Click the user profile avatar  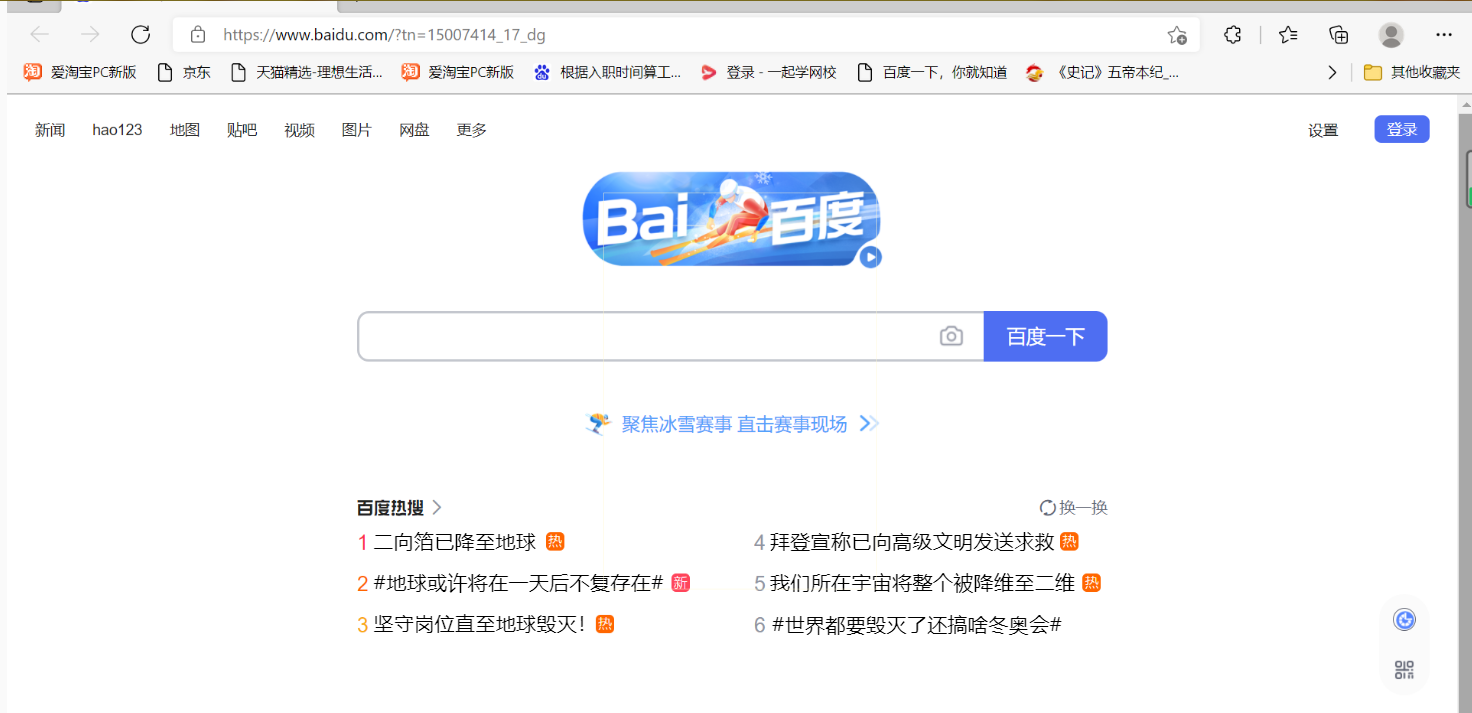(1391, 35)
